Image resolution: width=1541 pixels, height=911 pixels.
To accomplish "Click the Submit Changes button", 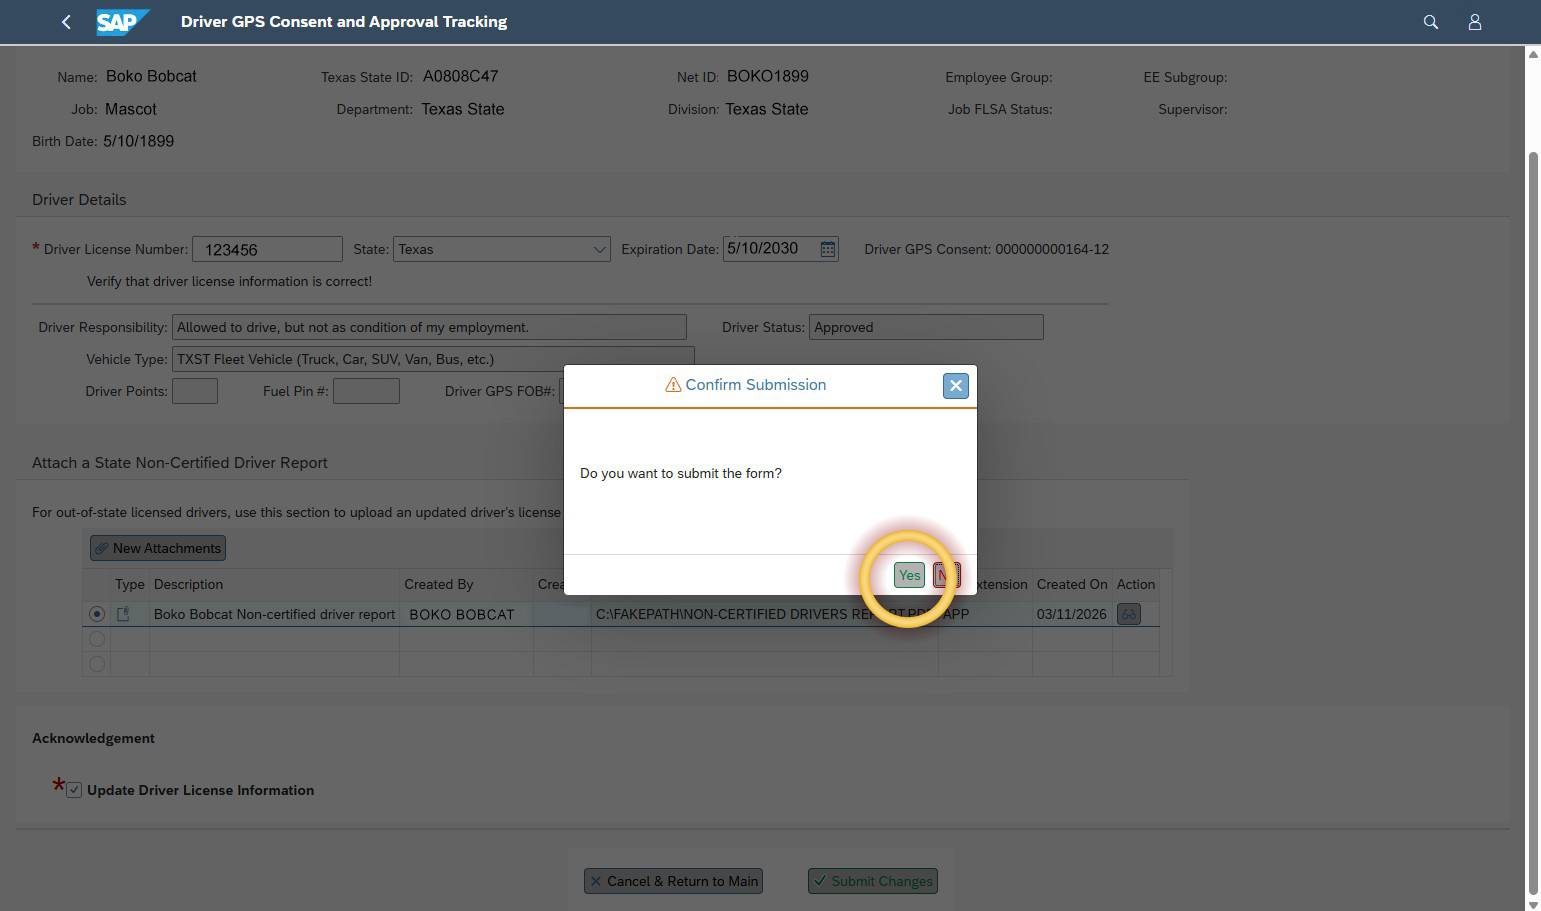I will point(872,881).
